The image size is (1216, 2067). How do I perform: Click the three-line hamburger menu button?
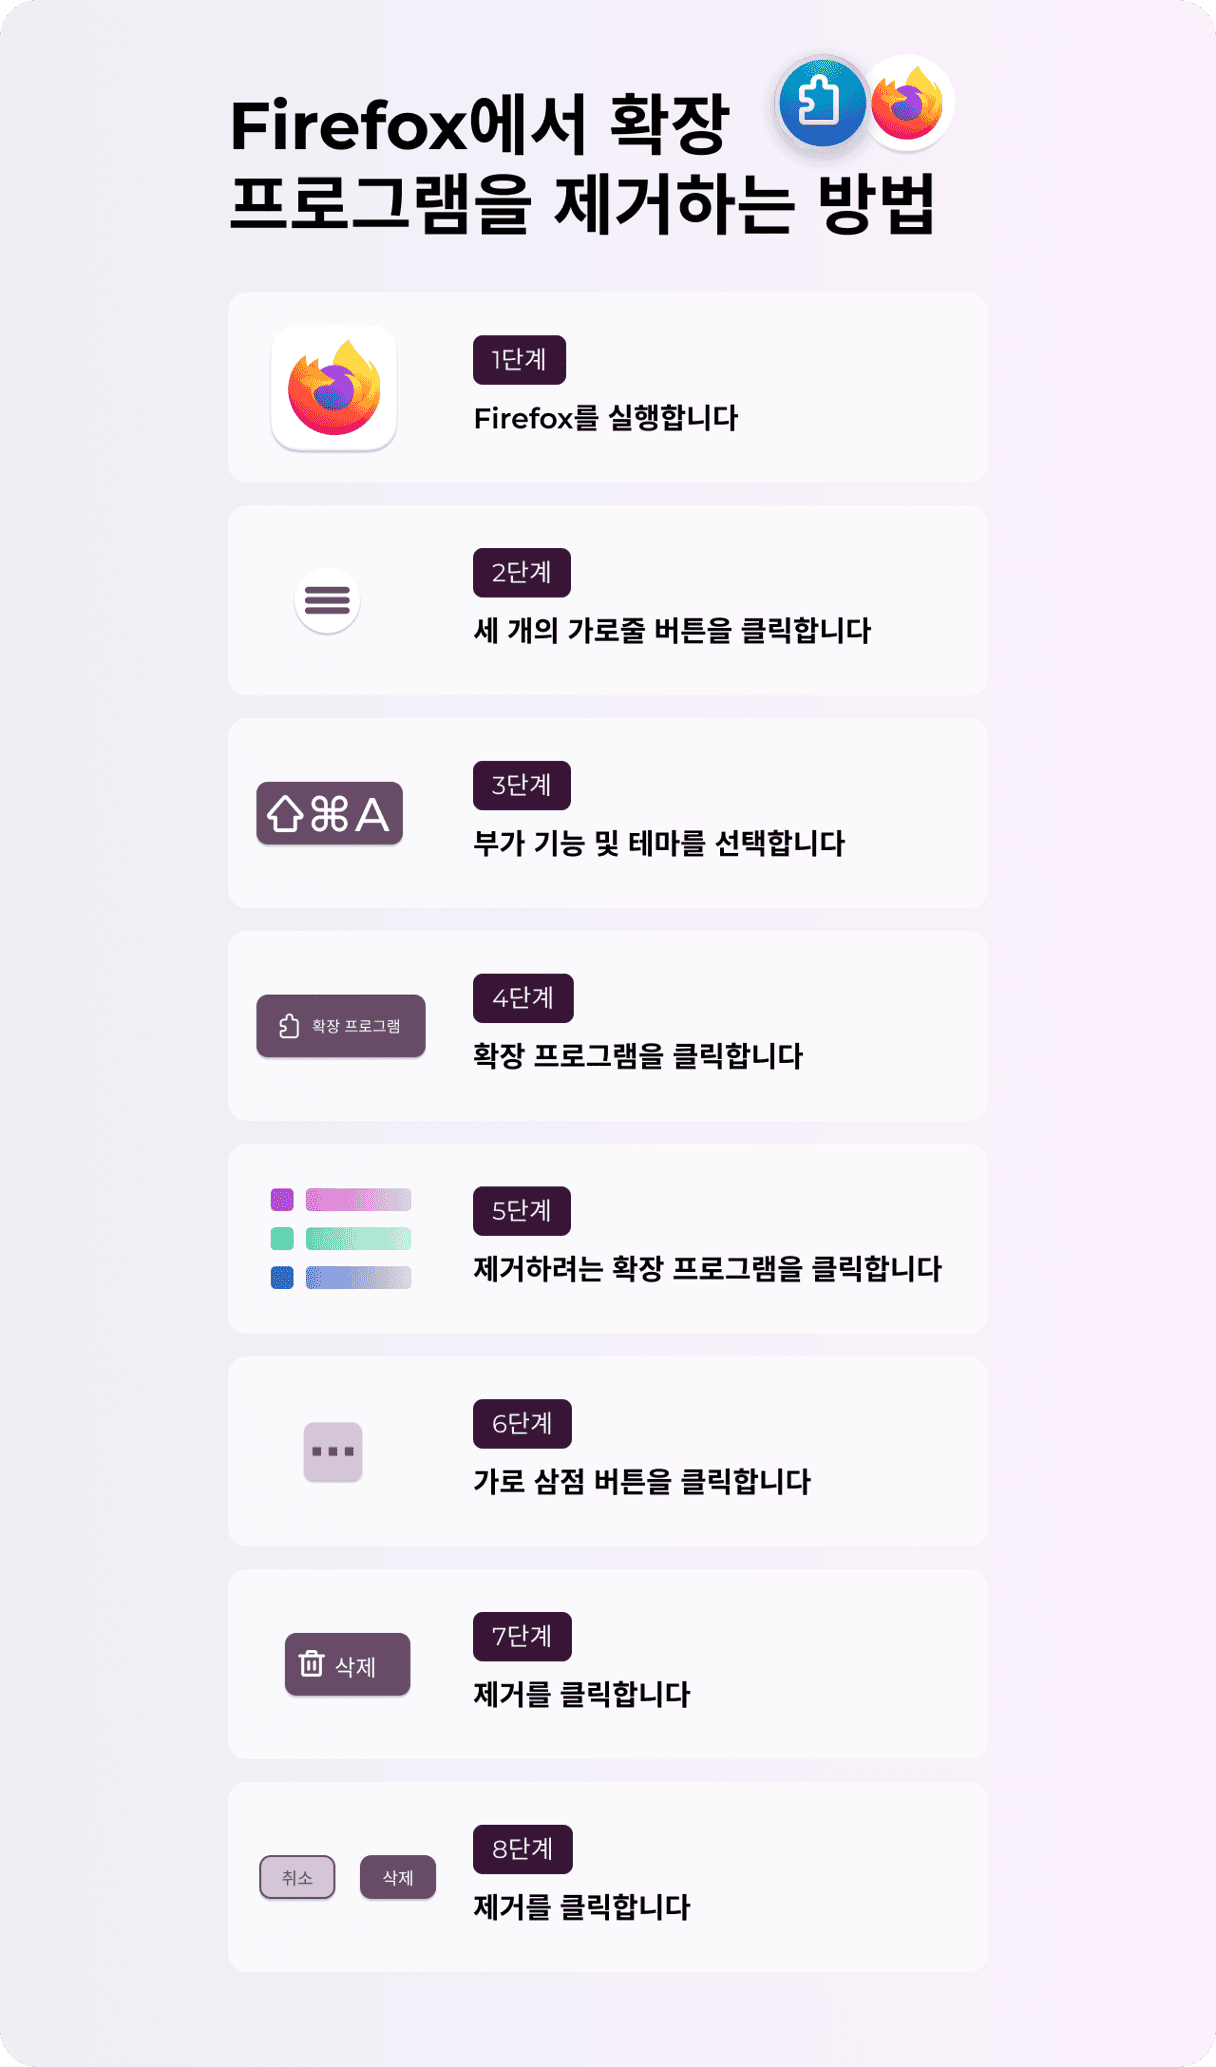point(327,600)
